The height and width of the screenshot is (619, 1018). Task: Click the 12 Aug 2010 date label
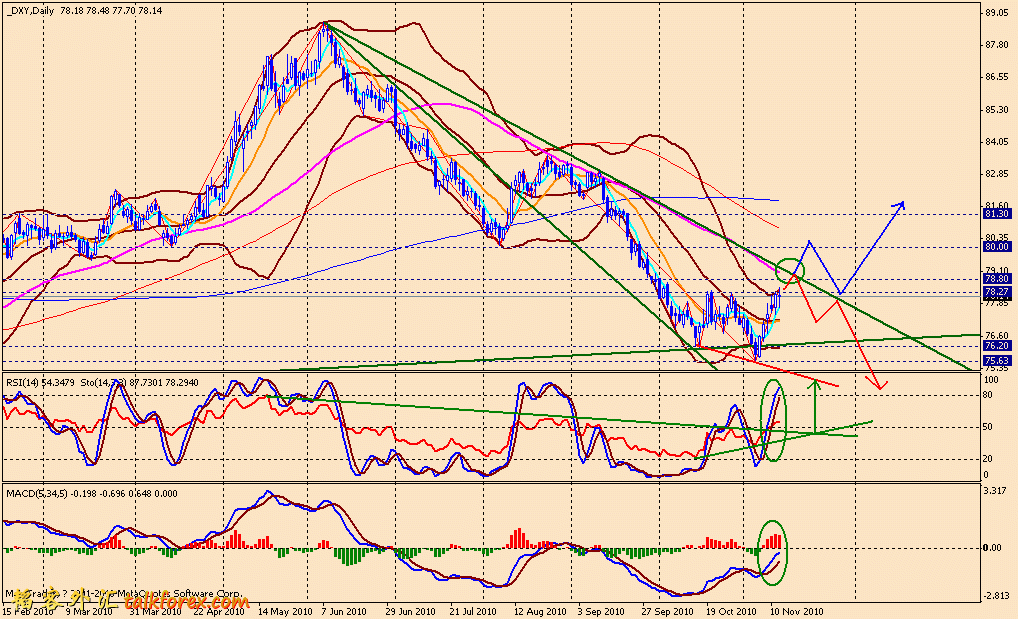coord(540,612)
